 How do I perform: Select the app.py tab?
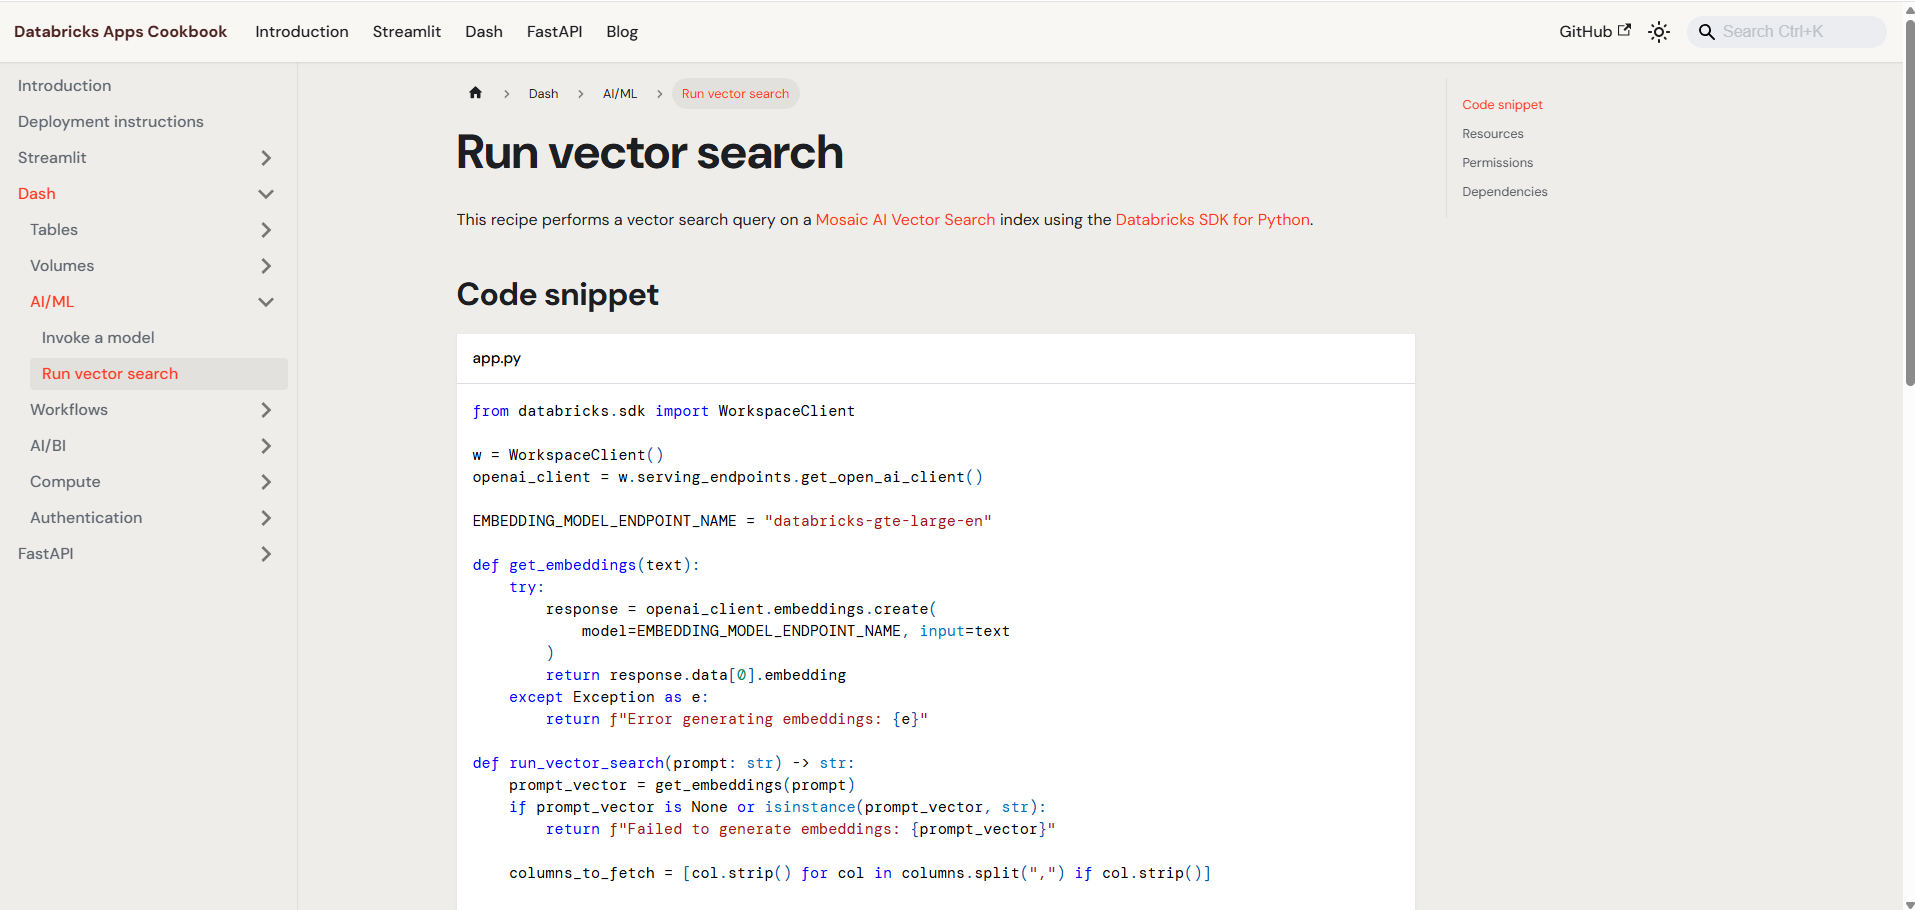[x=496, y=358]
